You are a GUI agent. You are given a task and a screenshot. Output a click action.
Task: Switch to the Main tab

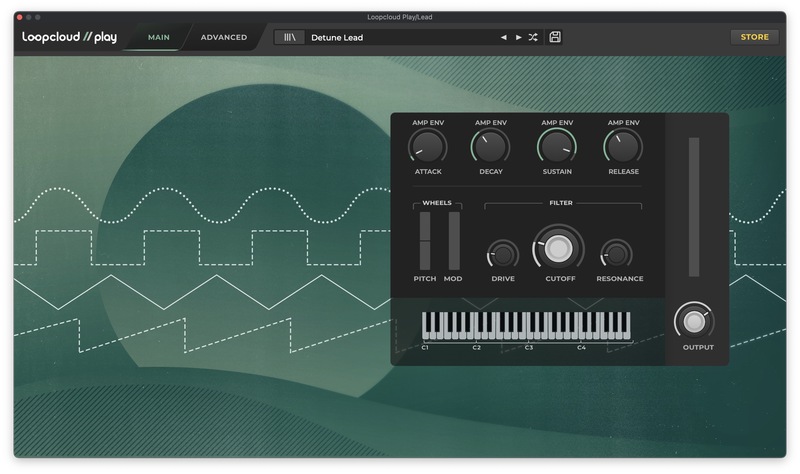pyautogui.click(x=158, y=38)
